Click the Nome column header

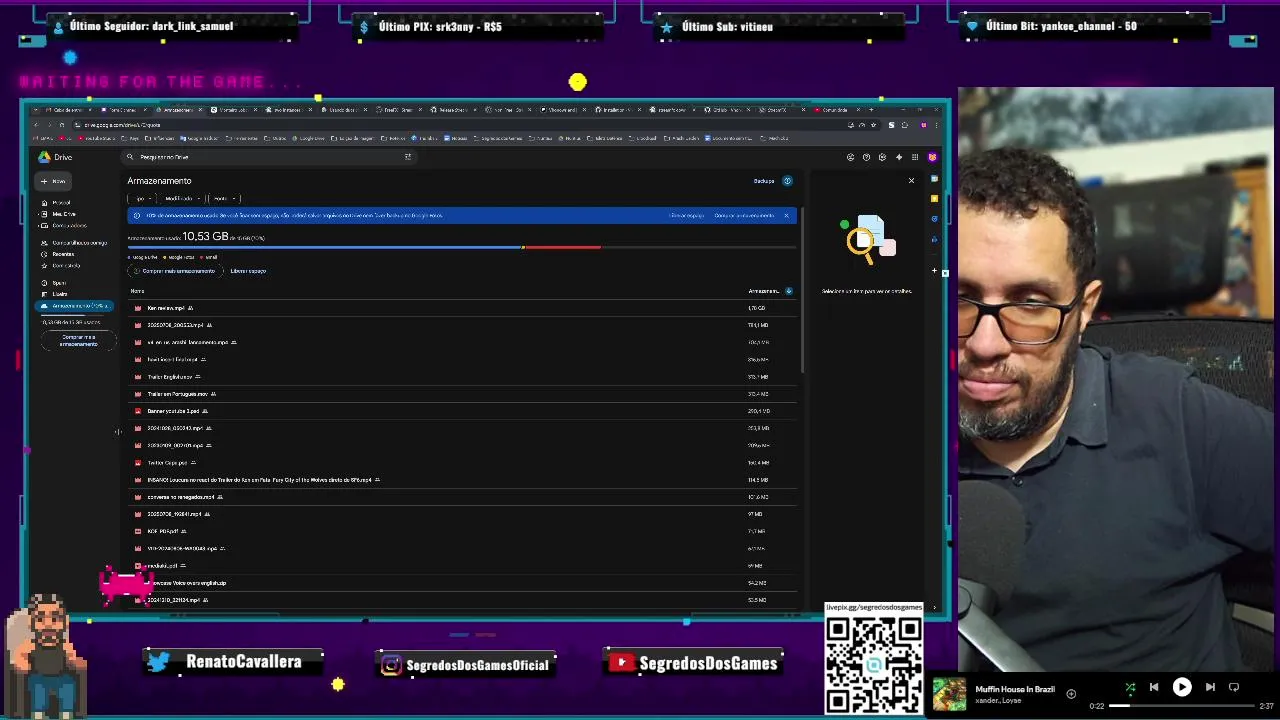137,291
